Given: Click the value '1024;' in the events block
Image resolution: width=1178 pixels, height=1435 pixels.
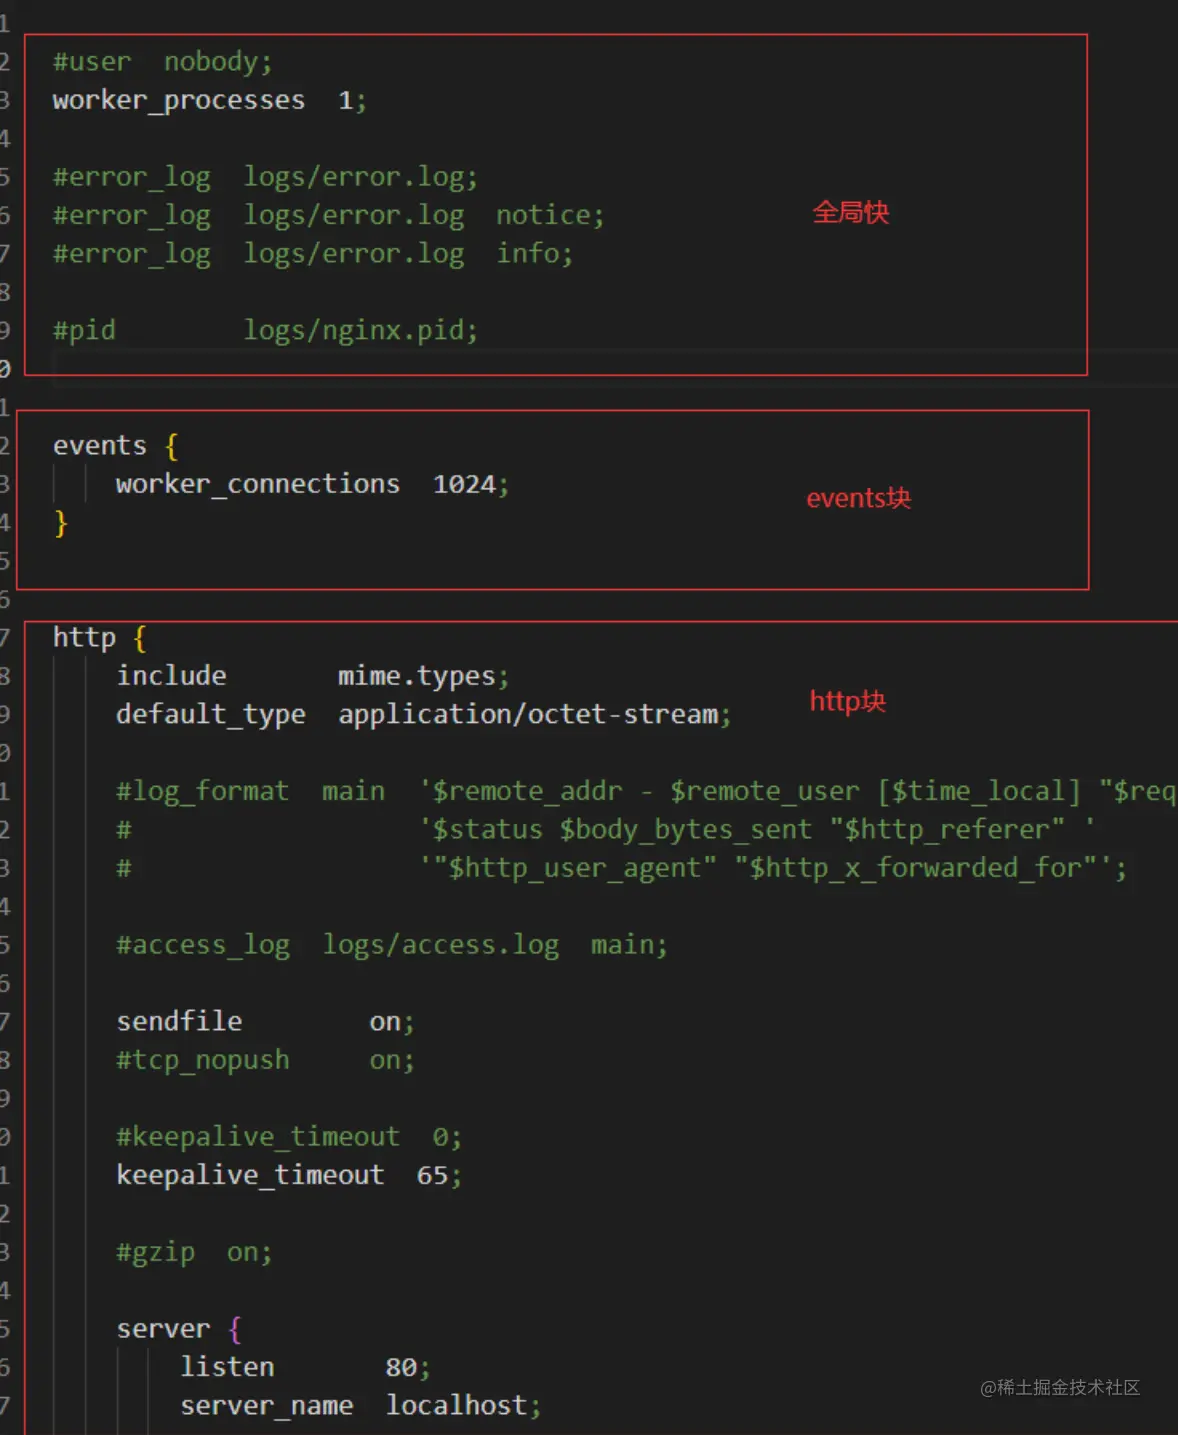Looking at the screenshot, I should 470,485.
